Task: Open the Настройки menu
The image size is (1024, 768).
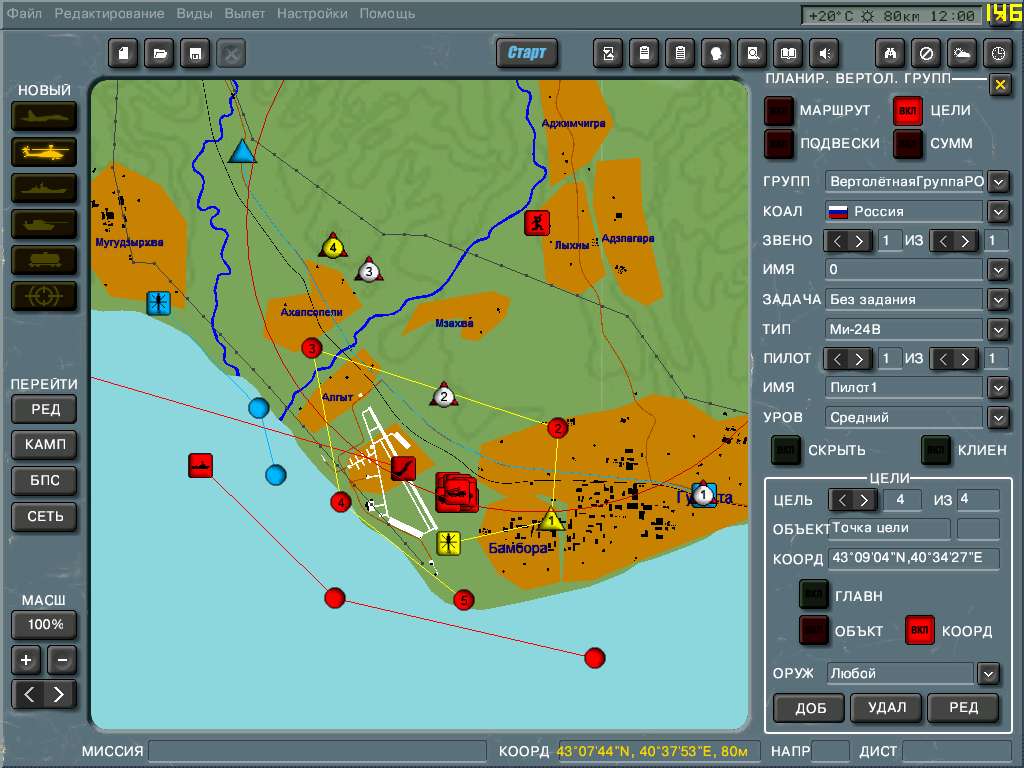Action: [x=312, y=13]
